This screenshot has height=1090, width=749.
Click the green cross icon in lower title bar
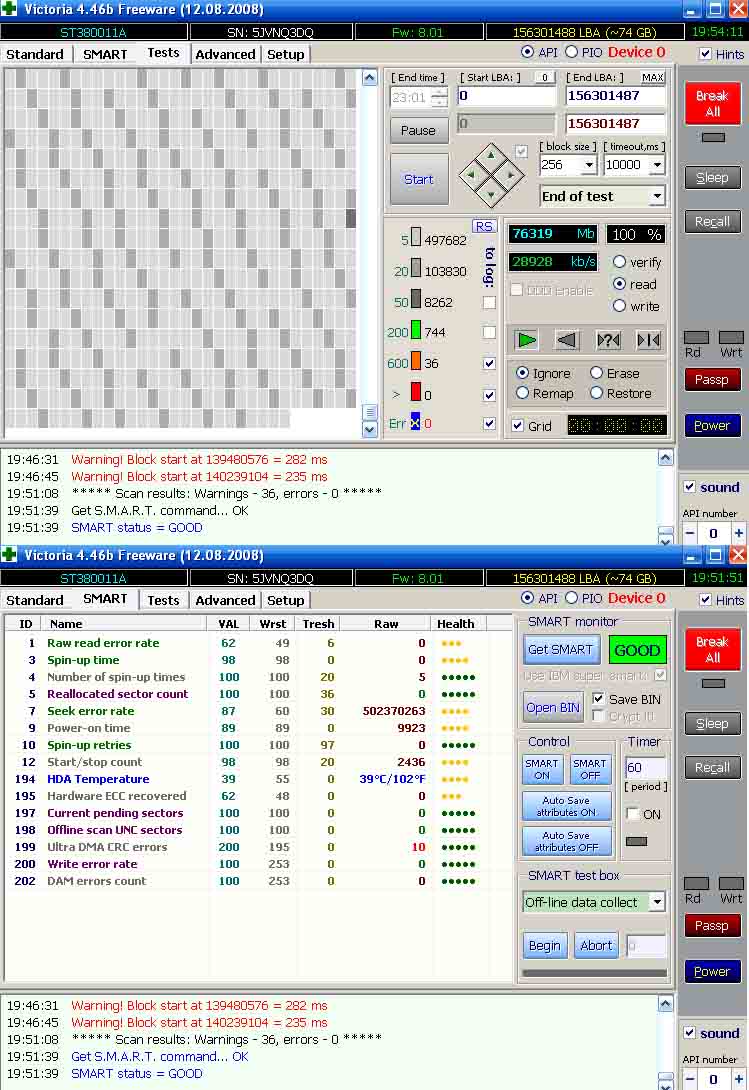[9, 555]
